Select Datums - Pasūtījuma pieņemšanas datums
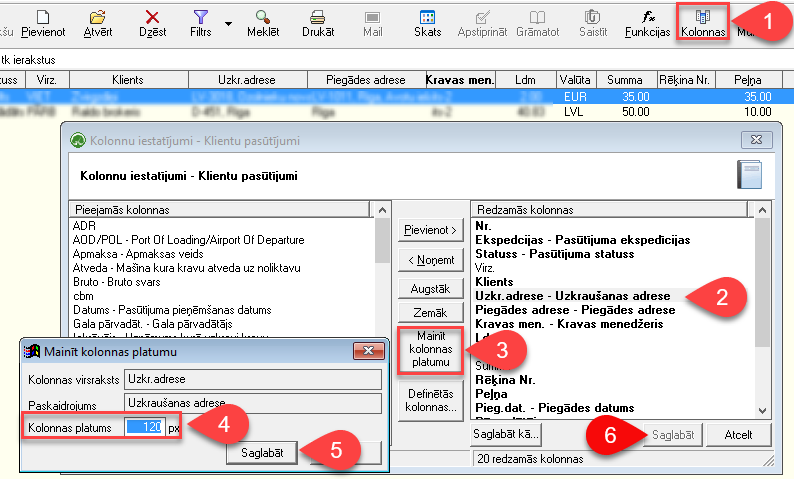 click(x=172, y=310)
